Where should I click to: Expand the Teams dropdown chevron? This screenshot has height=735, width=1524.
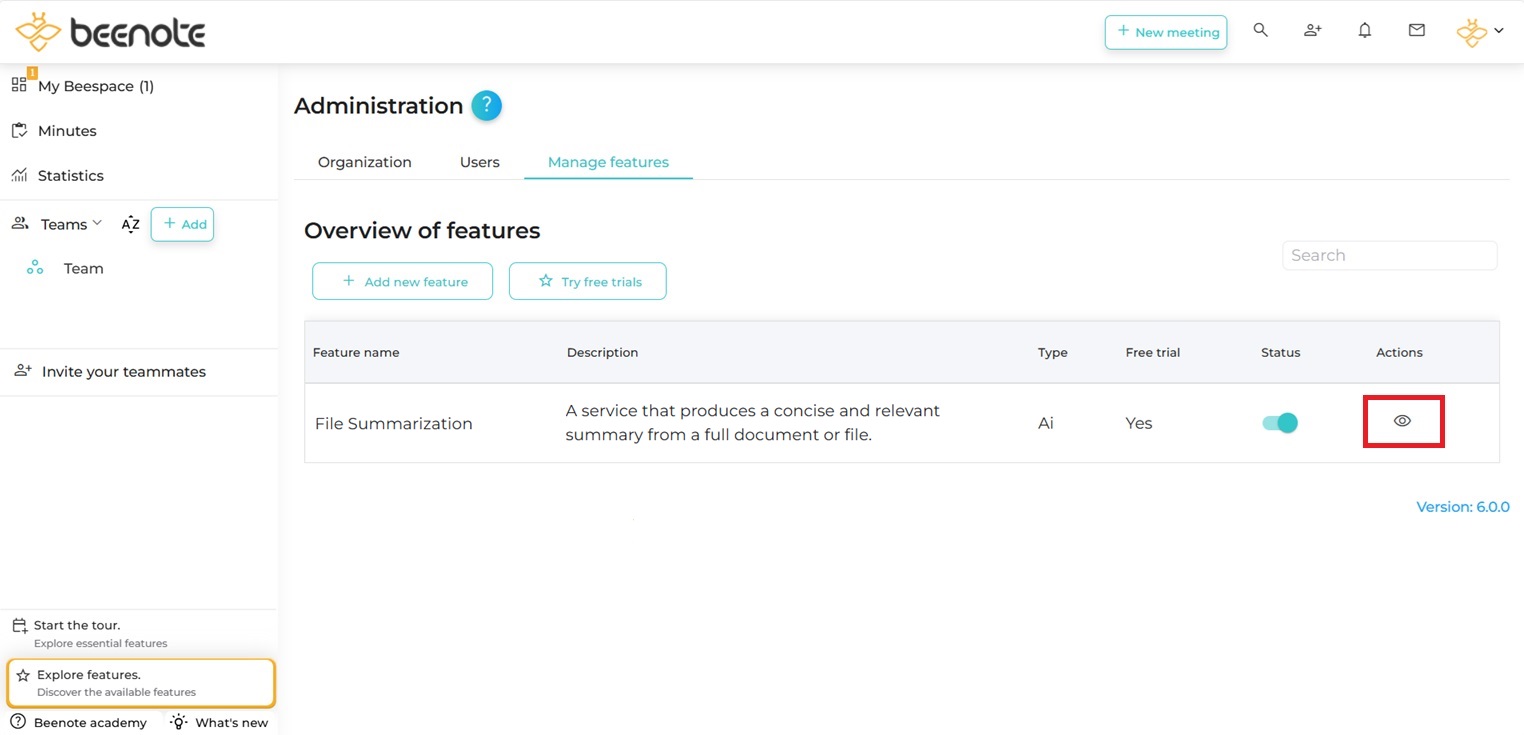click(x=97, y=223)
